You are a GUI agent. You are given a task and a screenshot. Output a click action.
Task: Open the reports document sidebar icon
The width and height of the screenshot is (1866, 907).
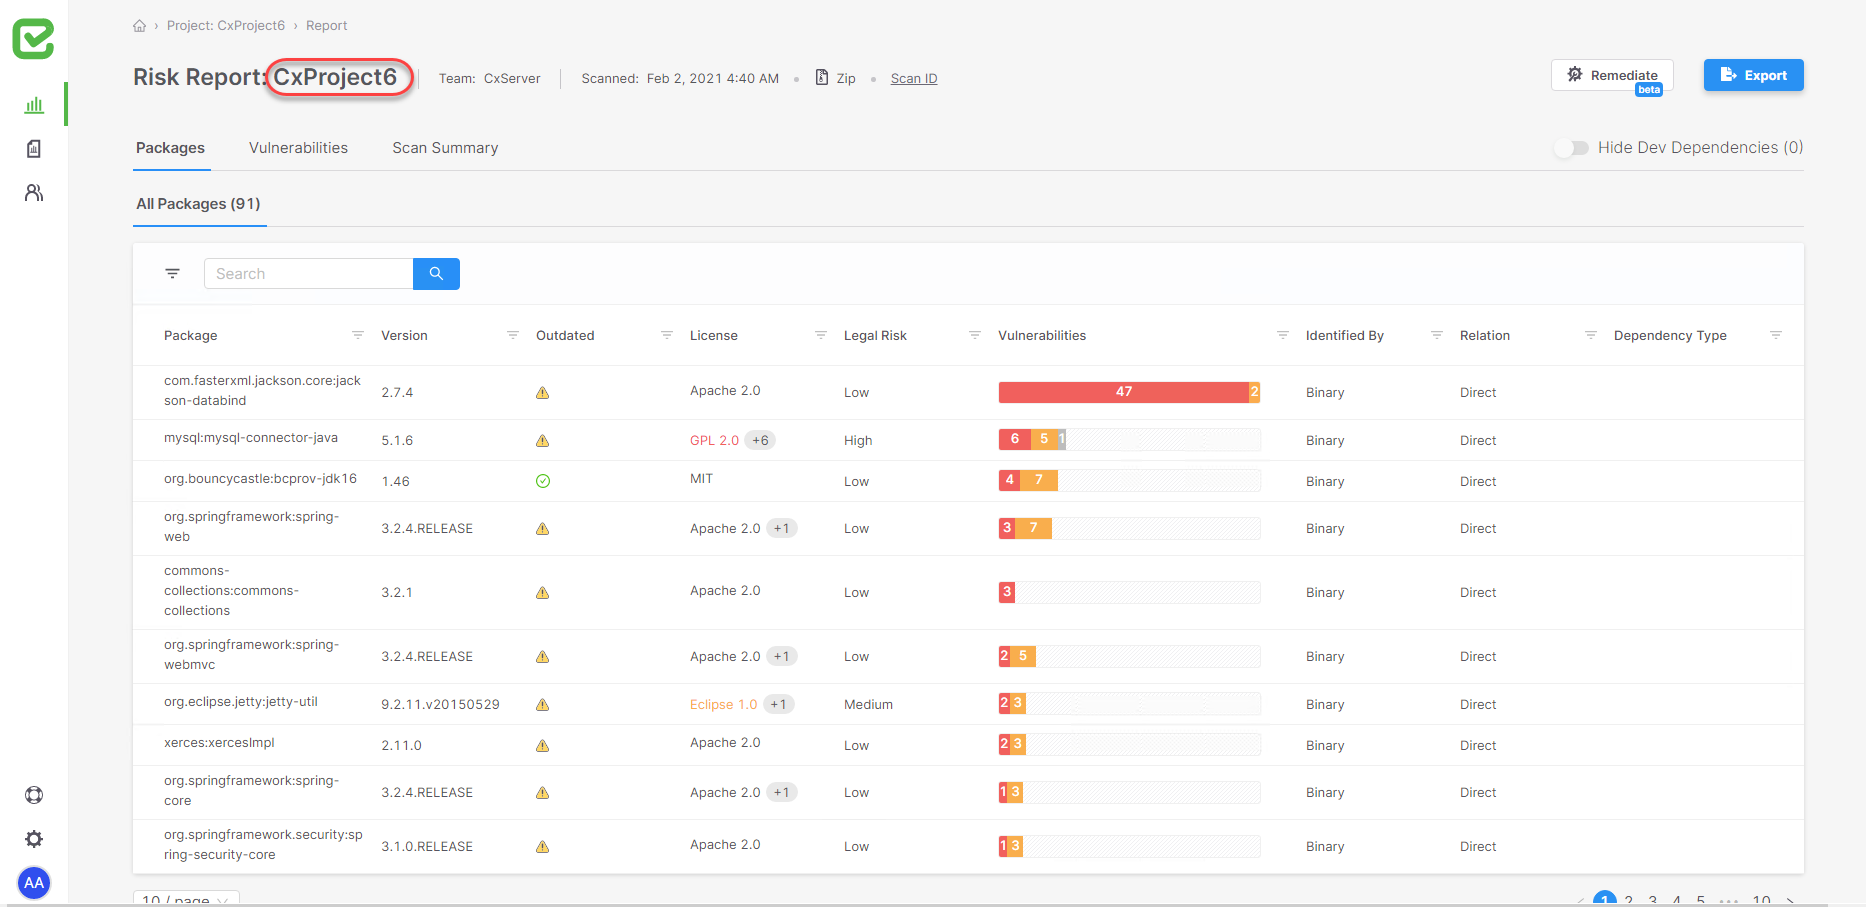[34, 149]
